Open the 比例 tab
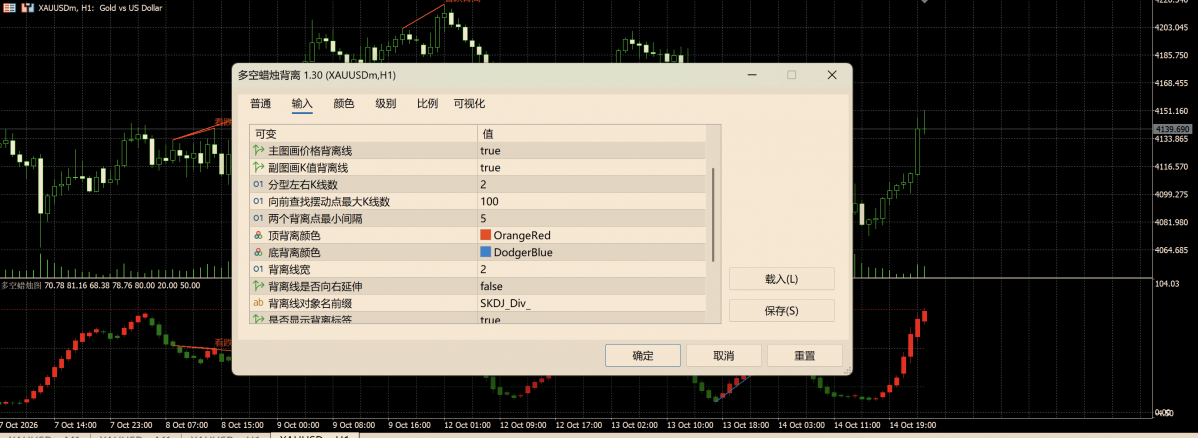The width and height of the screenshot is (1198, 438). pos(427,104)
